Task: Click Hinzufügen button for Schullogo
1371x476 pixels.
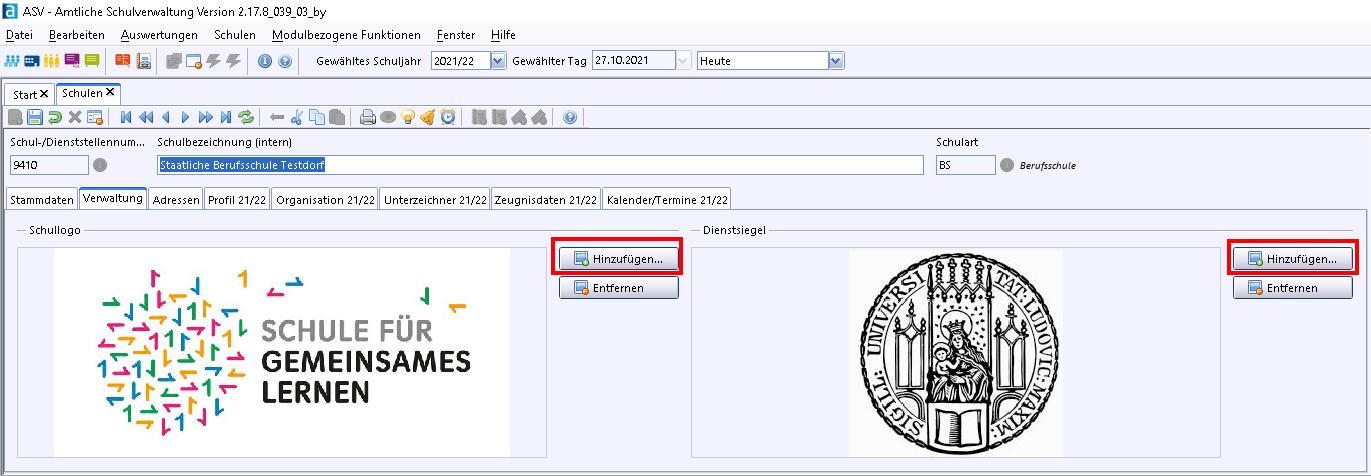Action: tap(619, 258)
